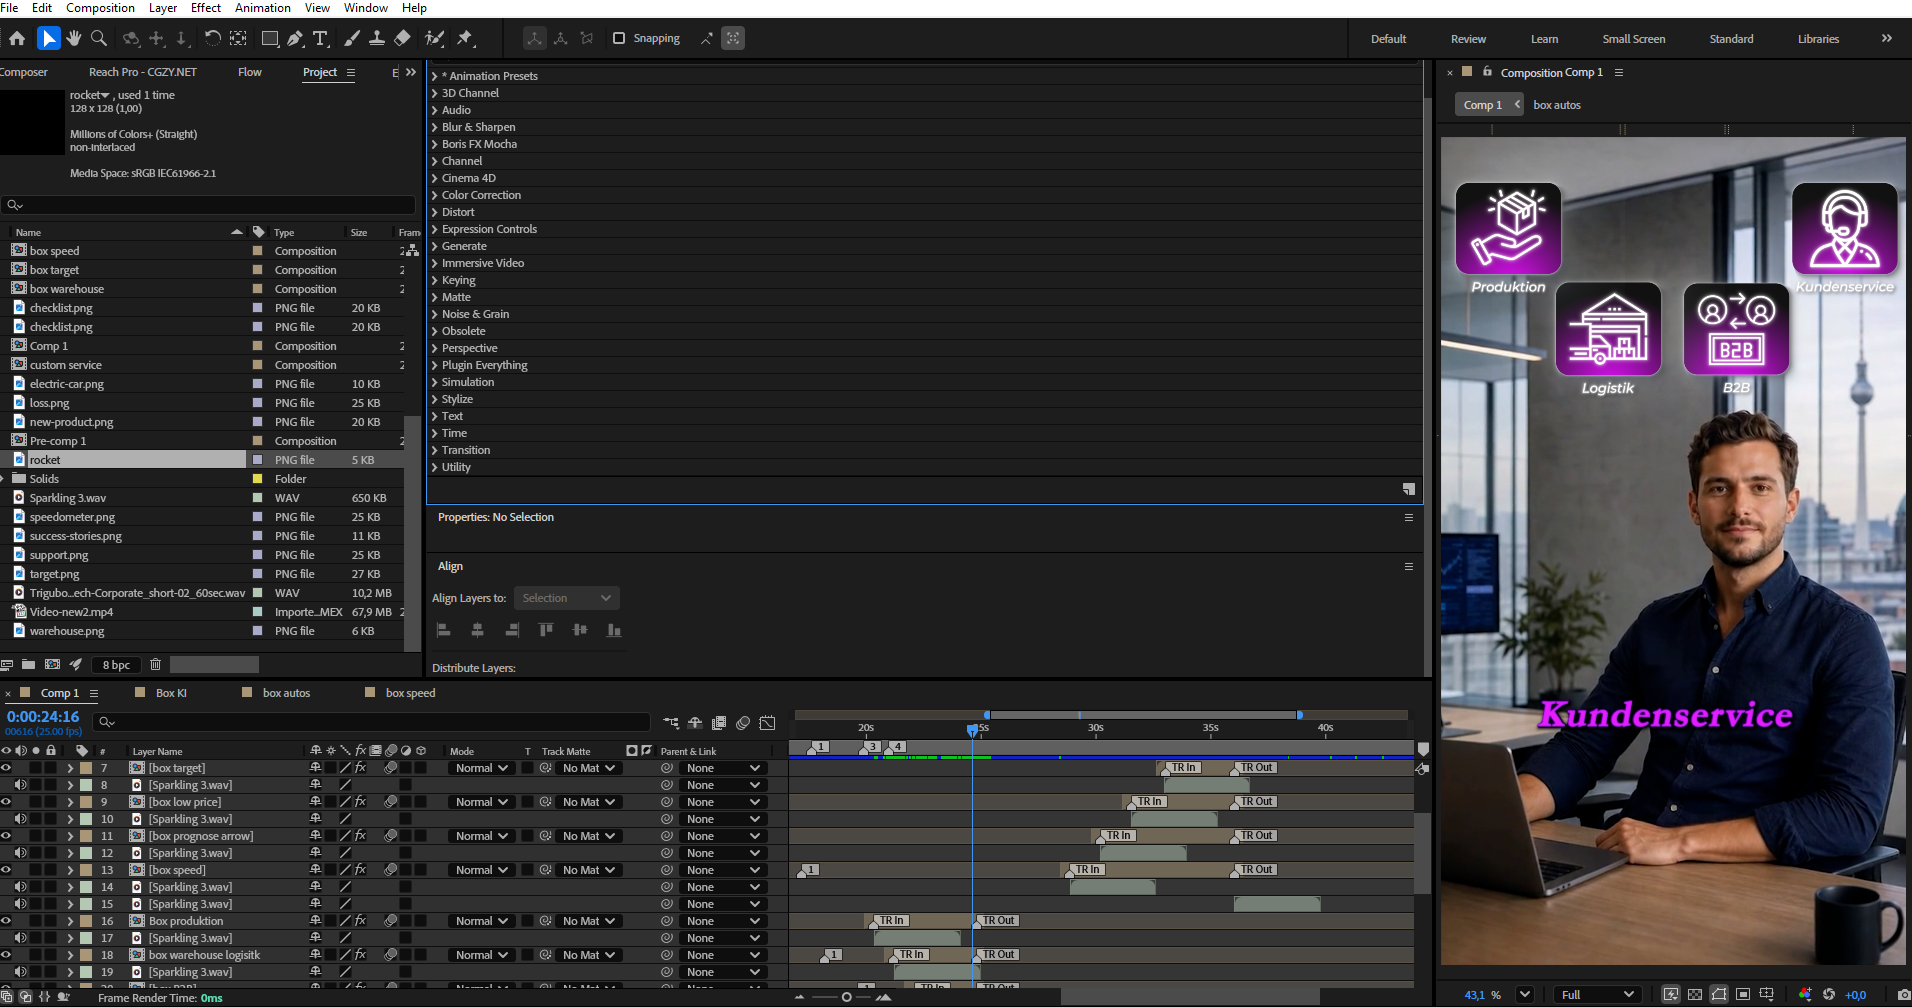The height and width of the screenshot is (1007, 1912).
Task: Open the Animation menu
Action: [x=262, y=8]
